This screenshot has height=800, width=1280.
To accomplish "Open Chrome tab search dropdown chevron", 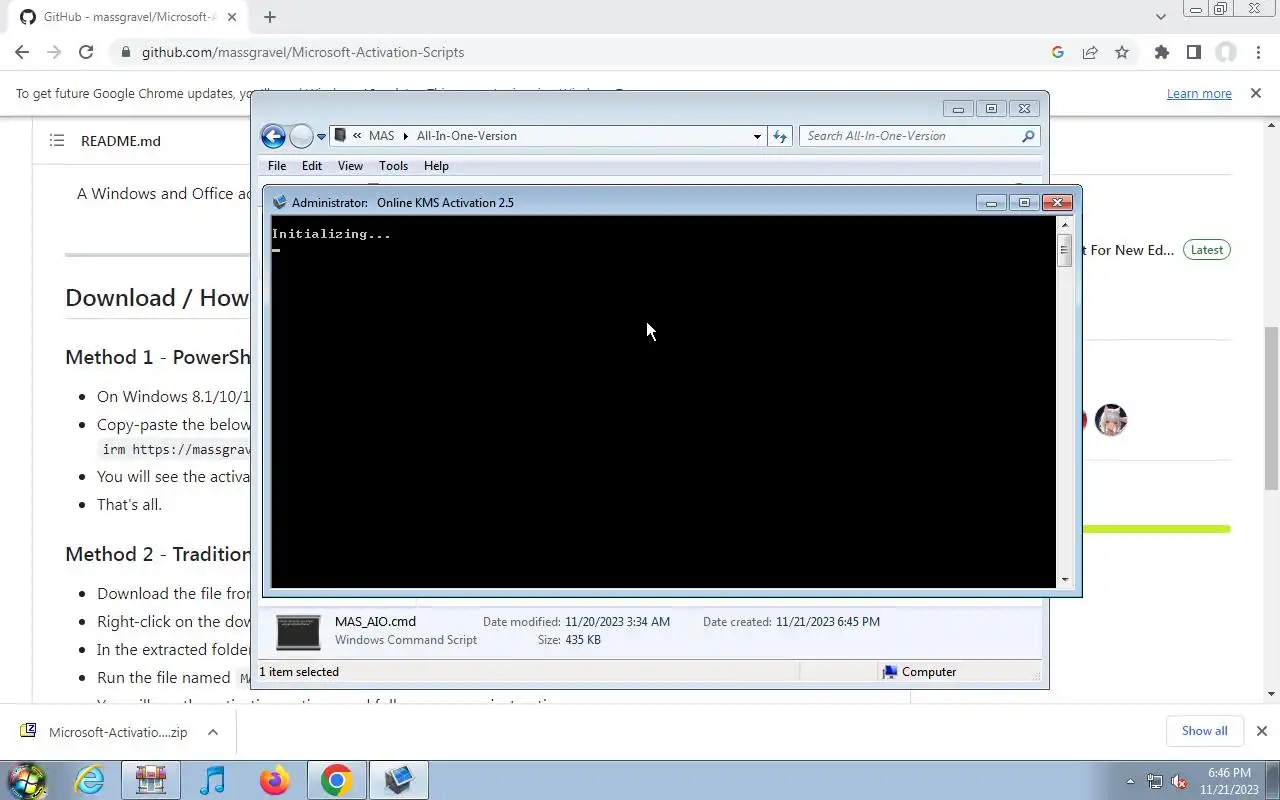I will [1160, 17].
